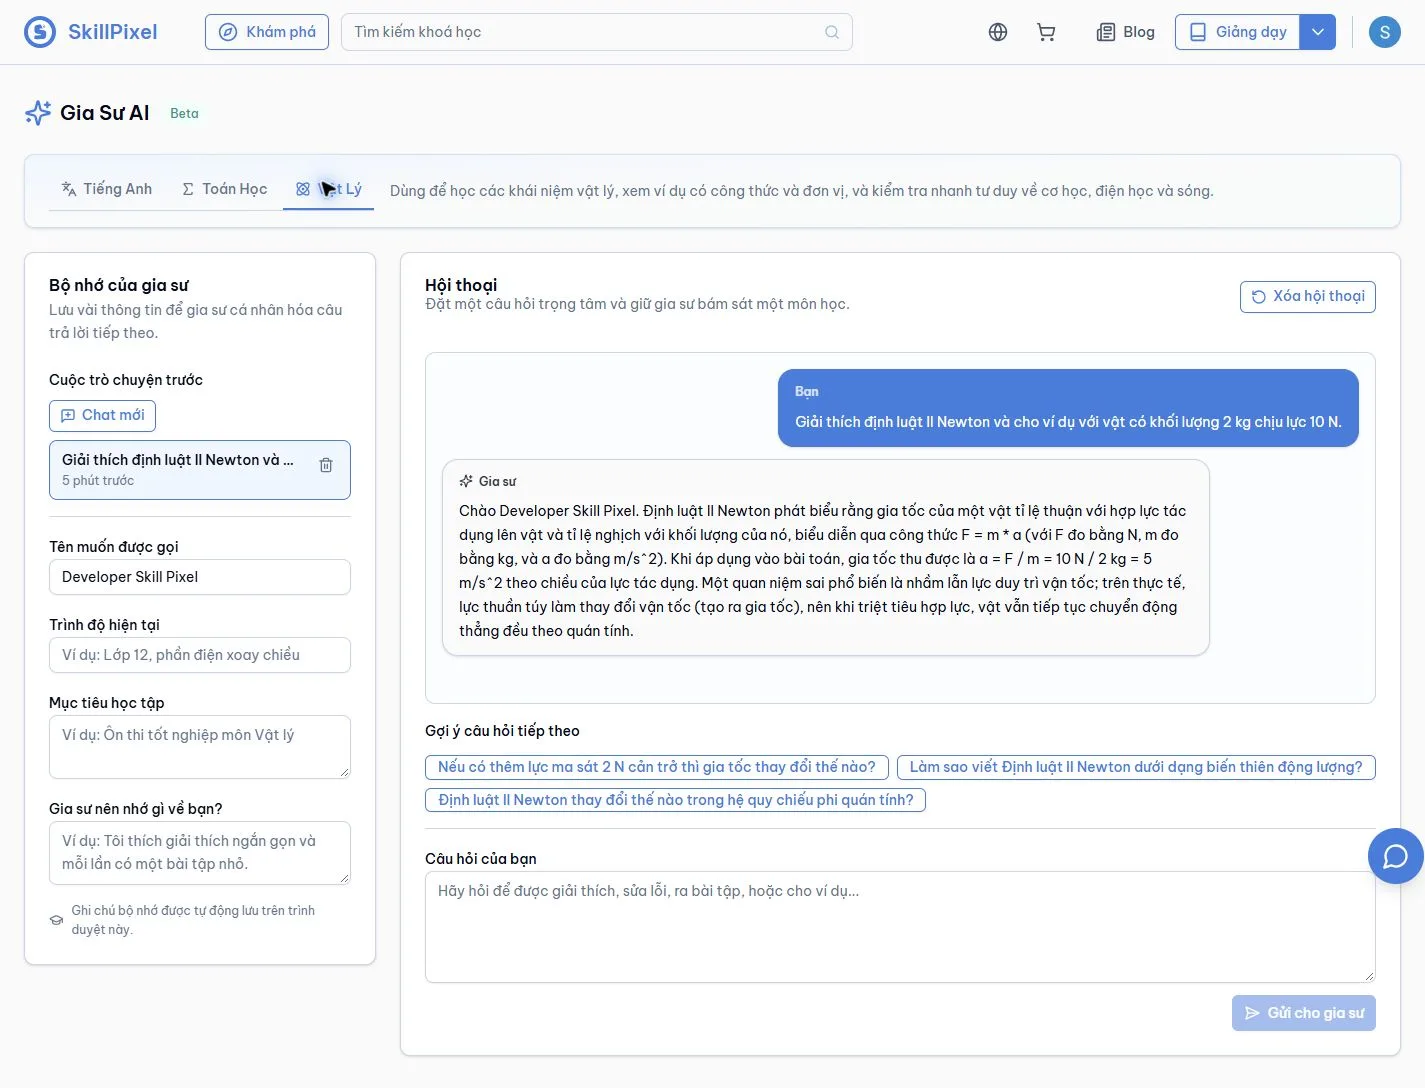This screenshot has width=1425, height=1088.
Task: Focus the Câu hỏi của bạn textarea
Action: [900, 927]
